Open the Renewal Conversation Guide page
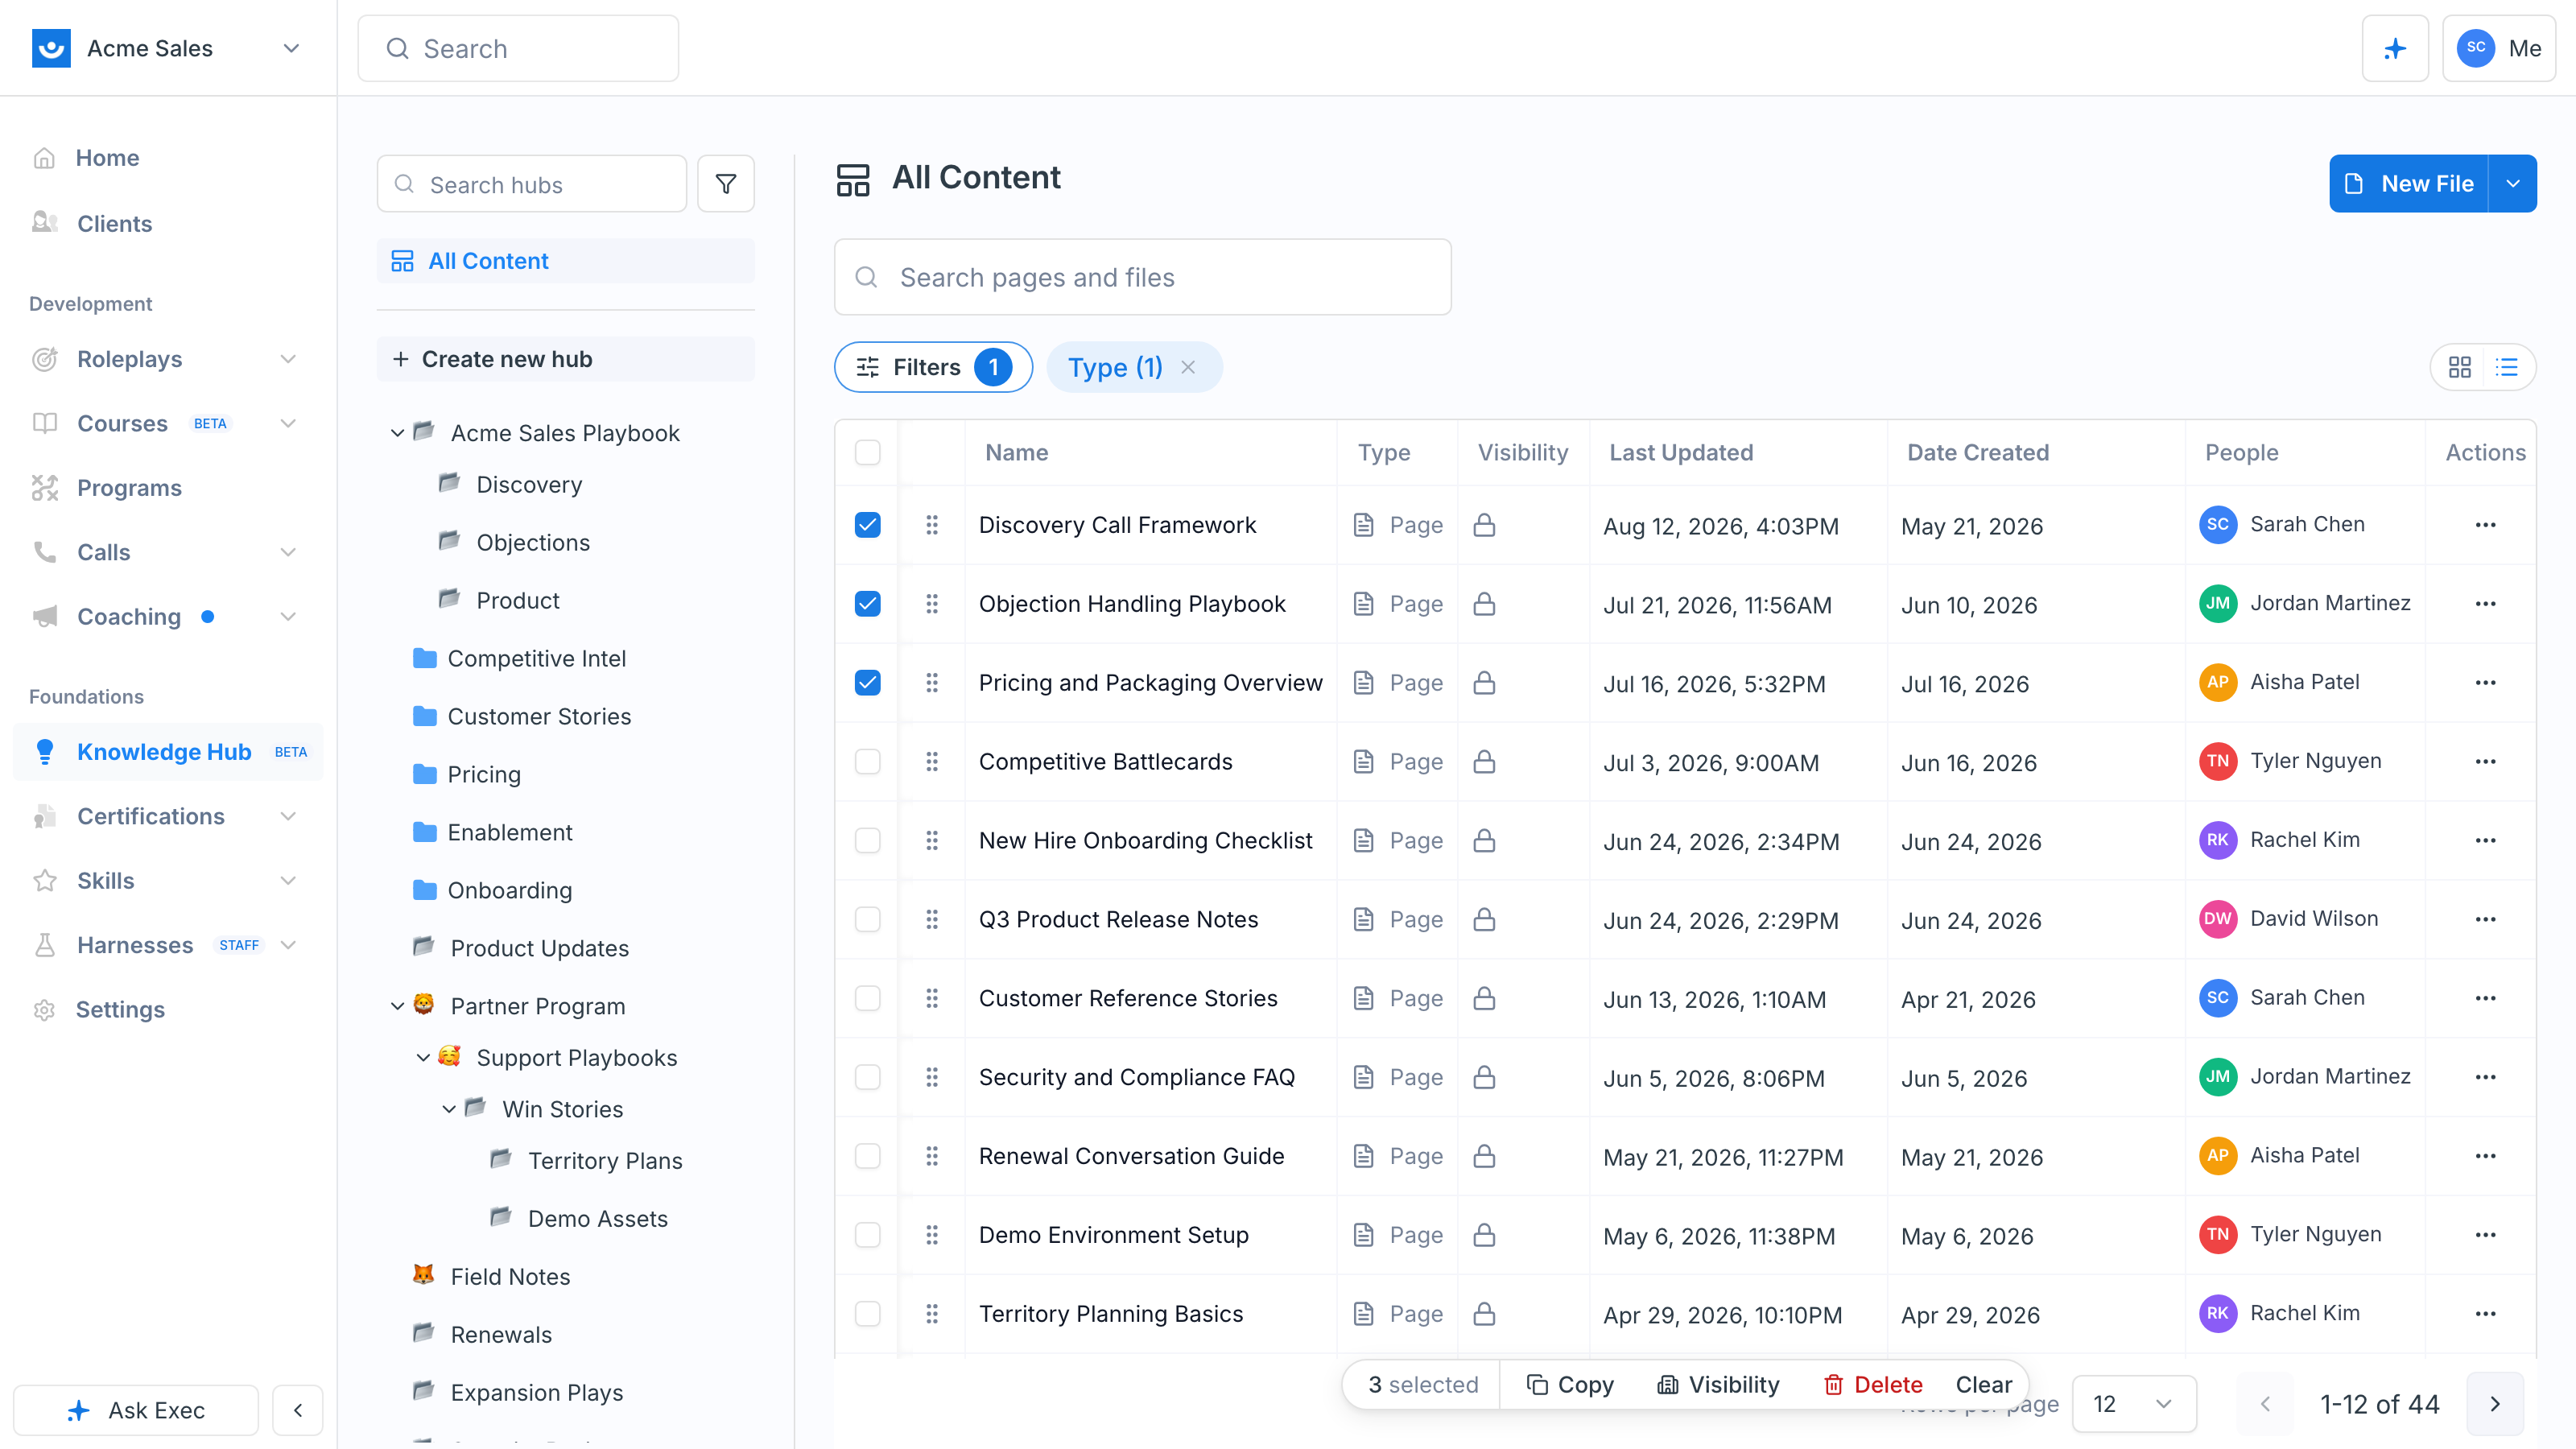 coord(1131,1156)
